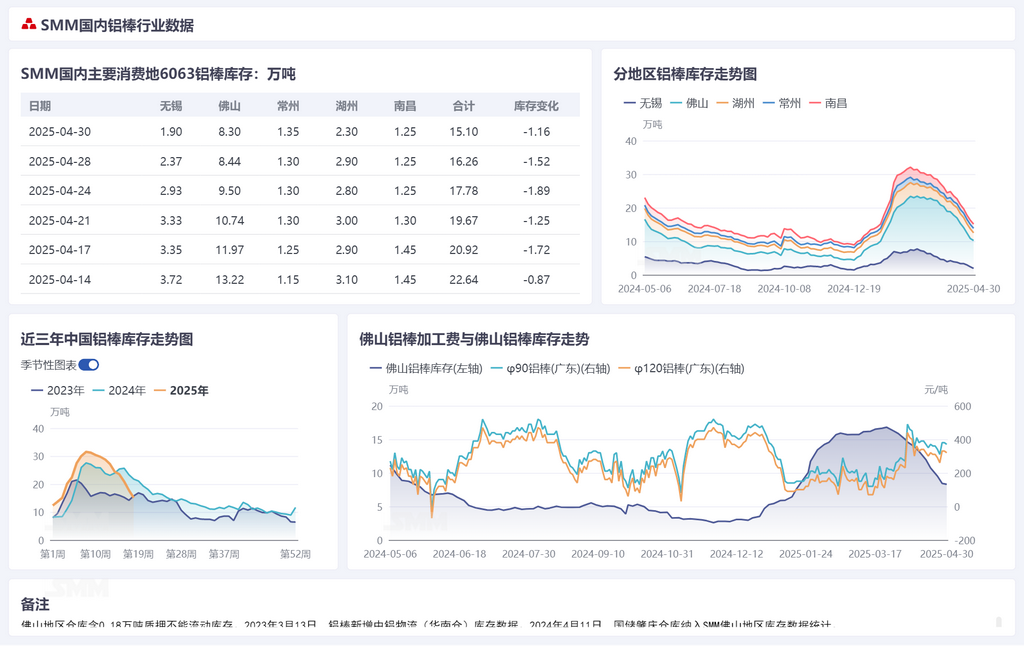Screen dimensions: 1024x646
Task: Click the 16.26 total value
Action: [464, 161]
